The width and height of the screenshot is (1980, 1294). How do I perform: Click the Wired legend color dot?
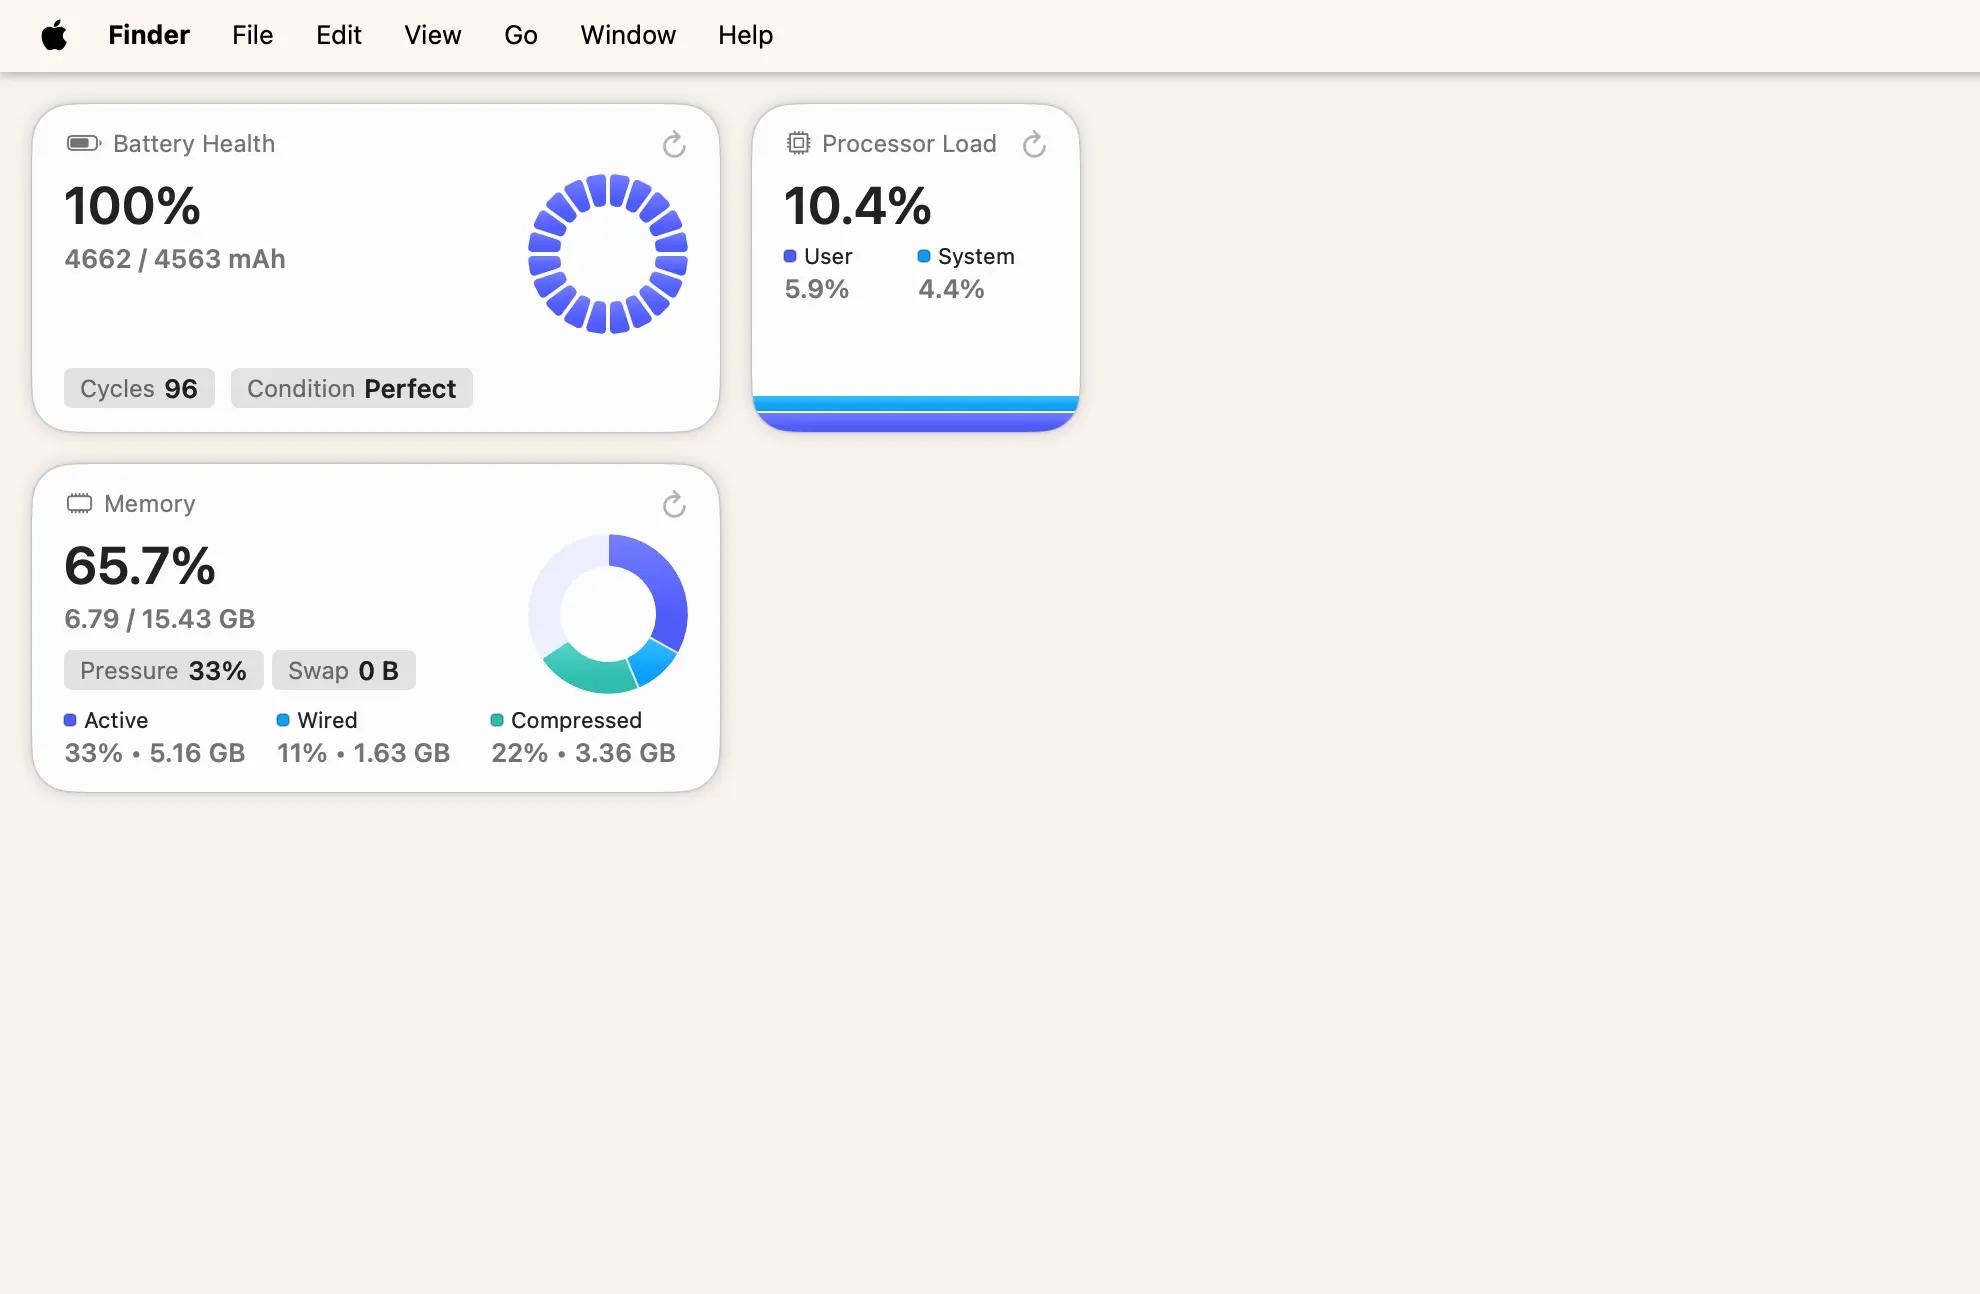pyautogui.click(x=283, y=720)
